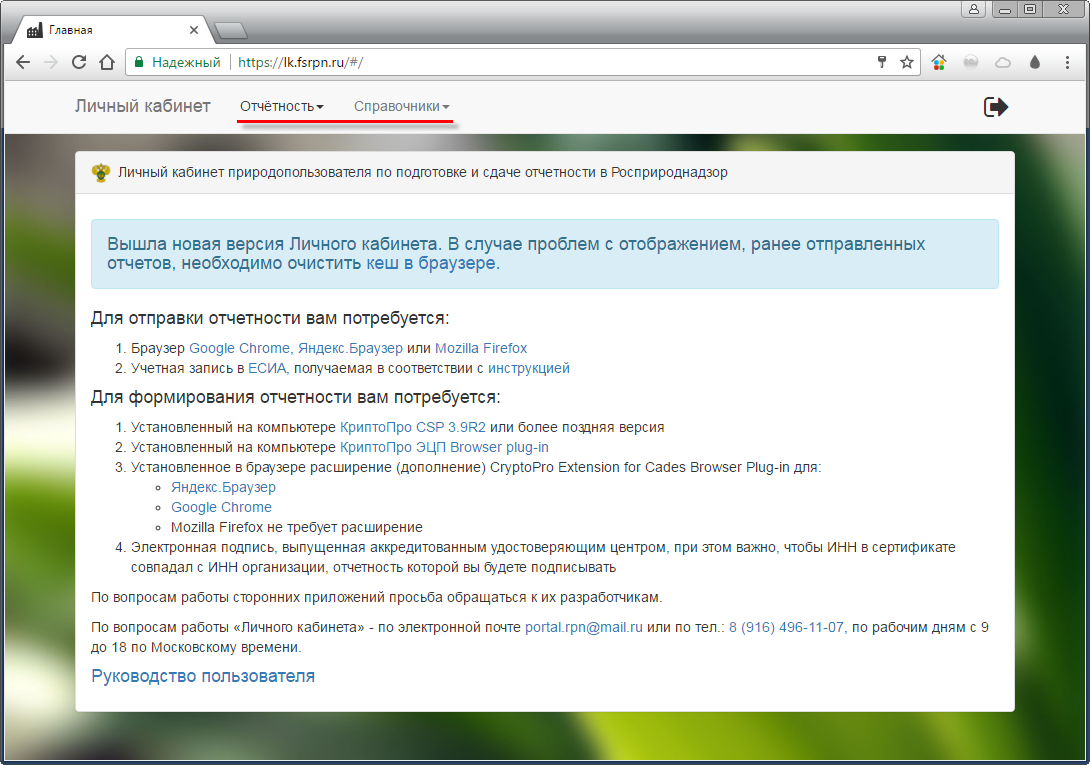Click the panel title about Росприроднадзор

[423, 172]
